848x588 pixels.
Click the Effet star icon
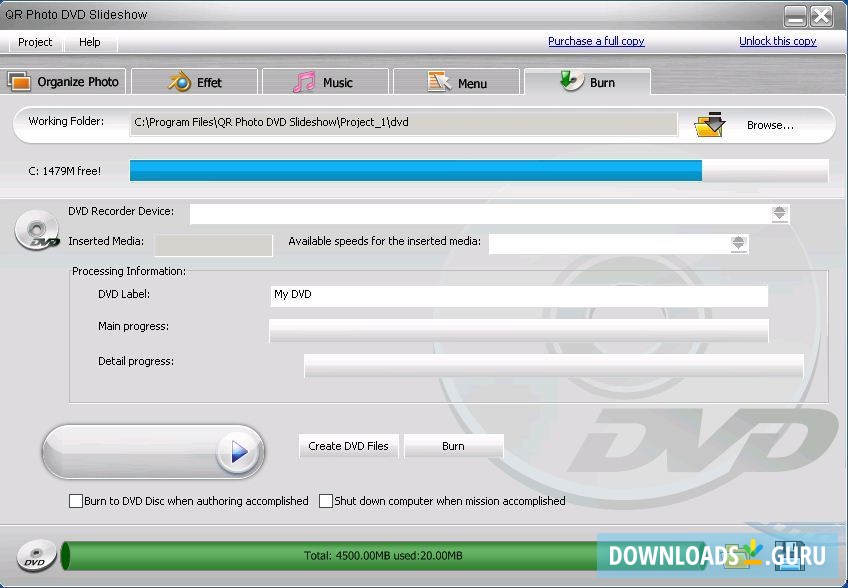click(x=180, y=82)
